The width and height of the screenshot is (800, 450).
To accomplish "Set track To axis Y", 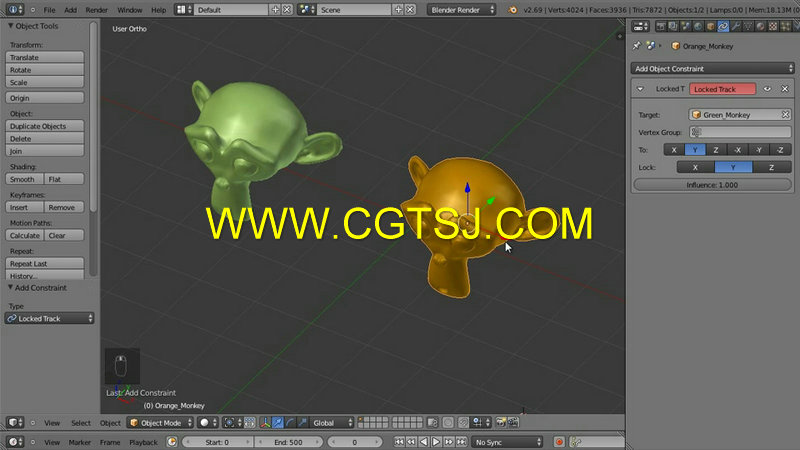I will pyautogui.click(x=695, y=150).
